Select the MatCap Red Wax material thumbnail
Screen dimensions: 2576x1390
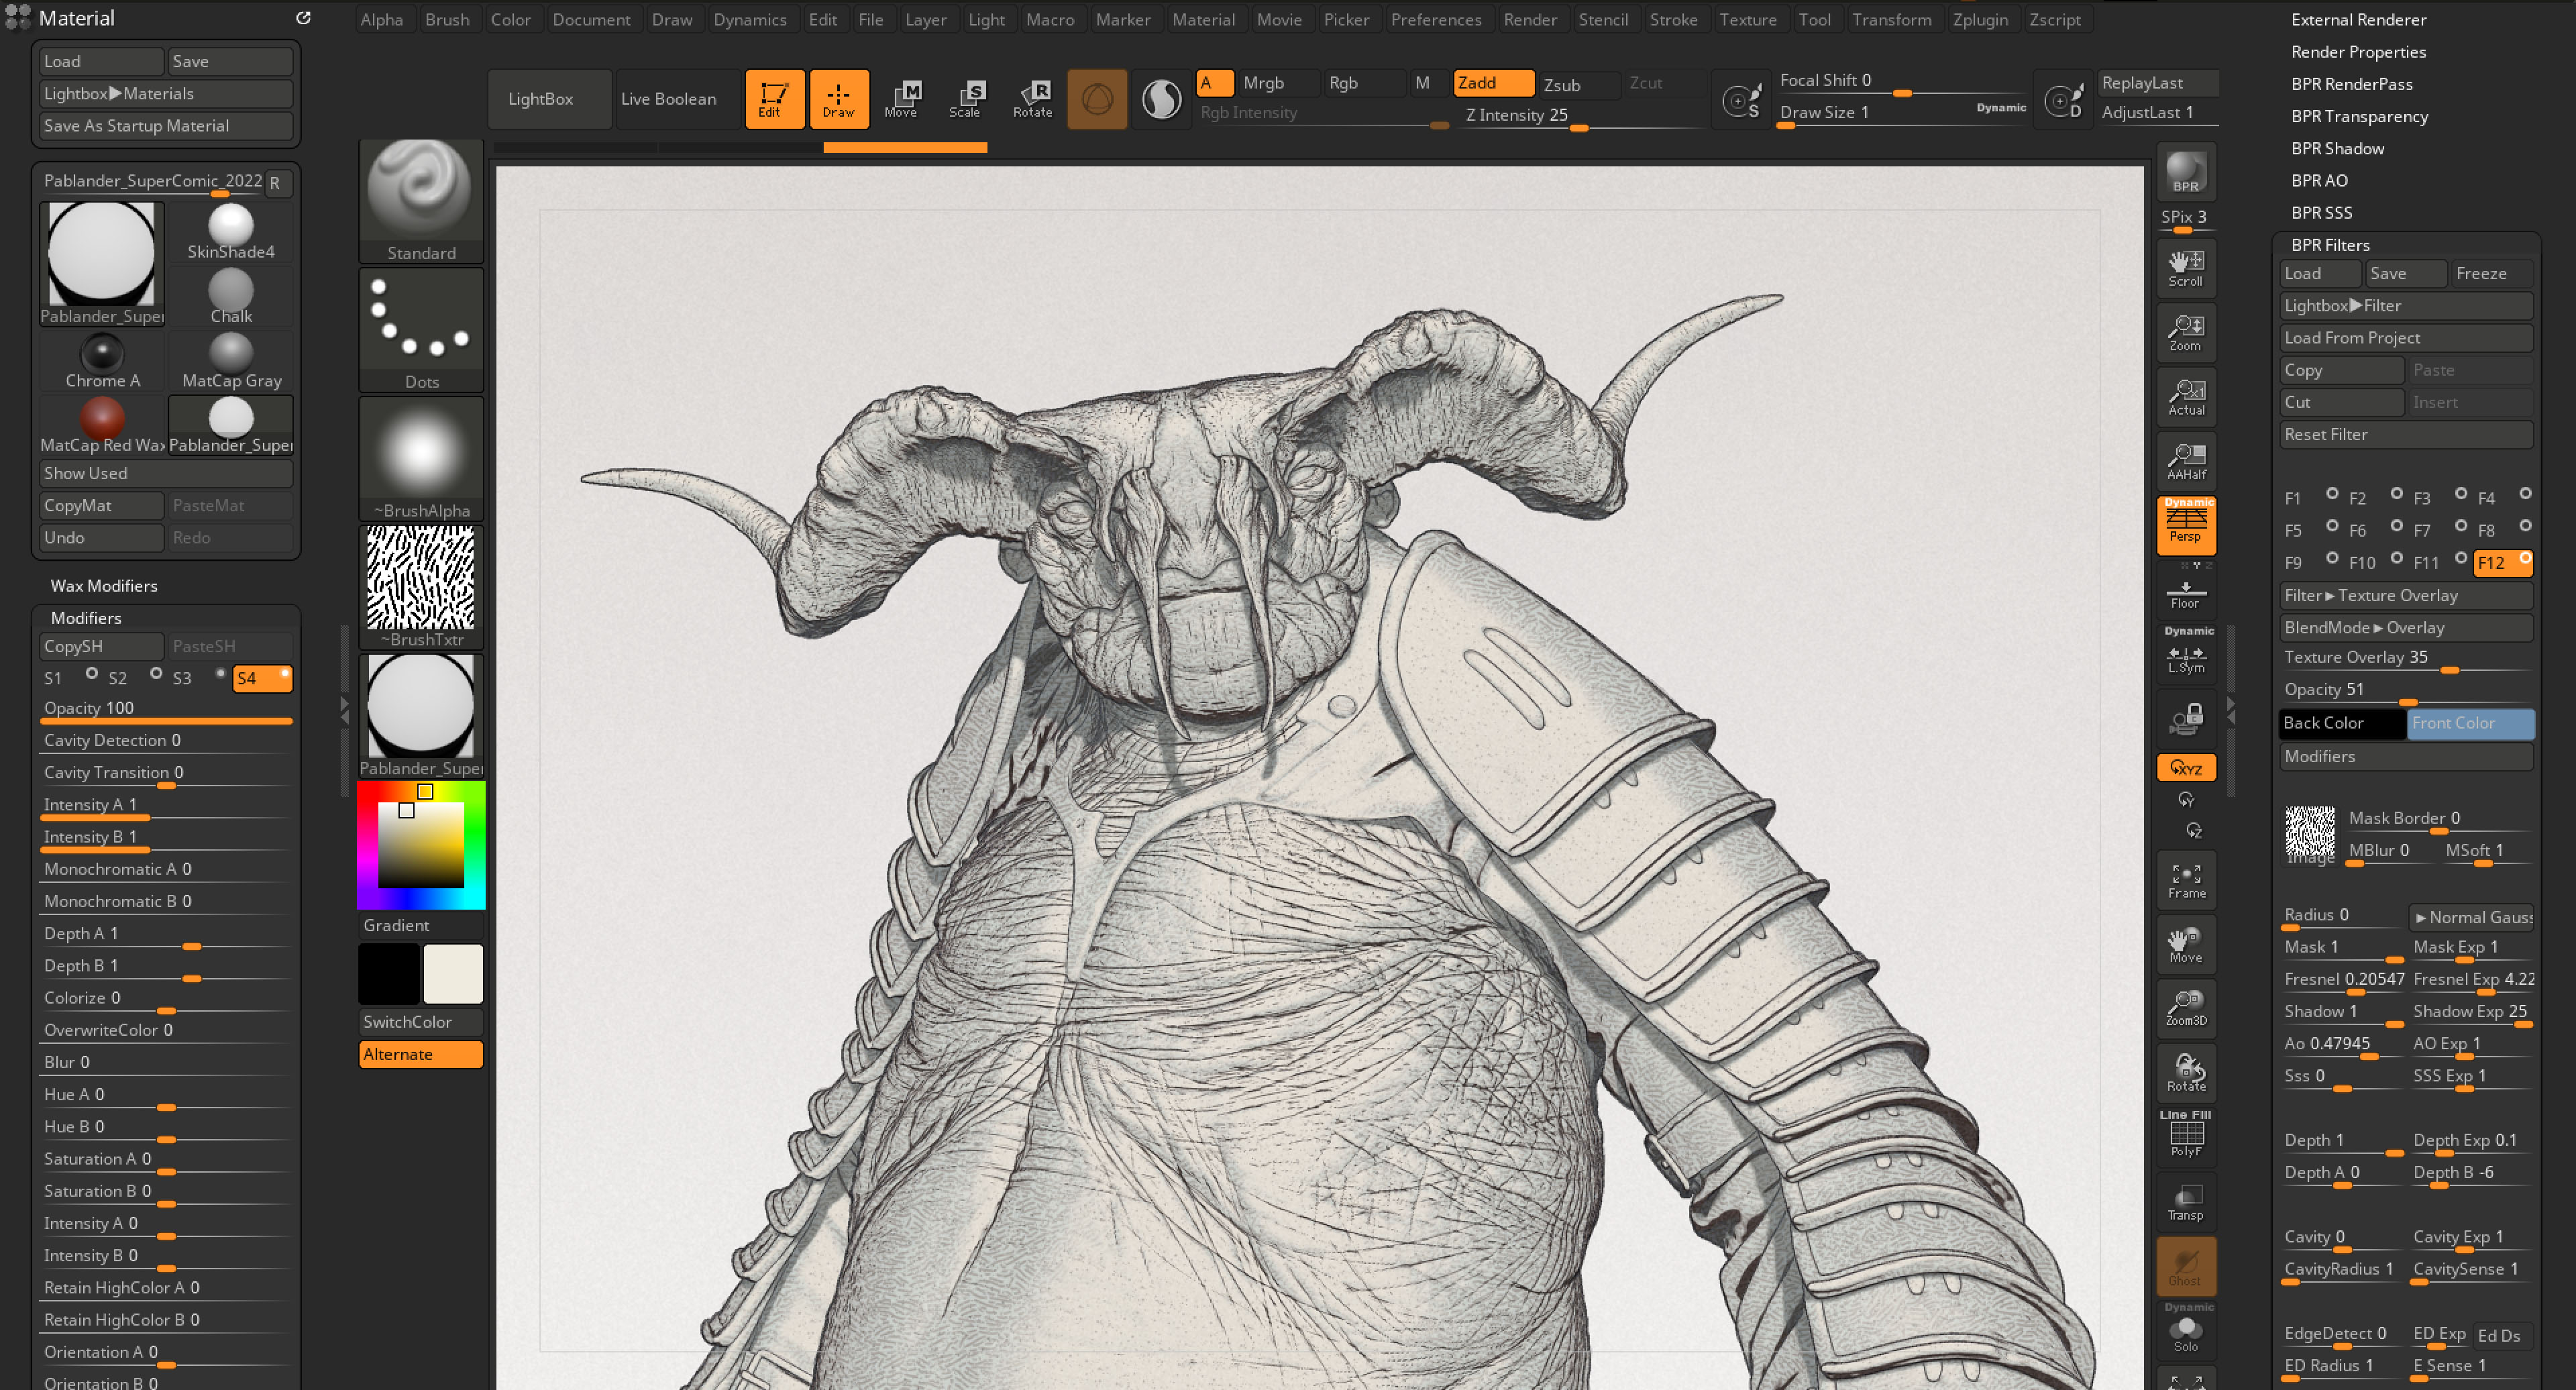click(x=102, y=426)
